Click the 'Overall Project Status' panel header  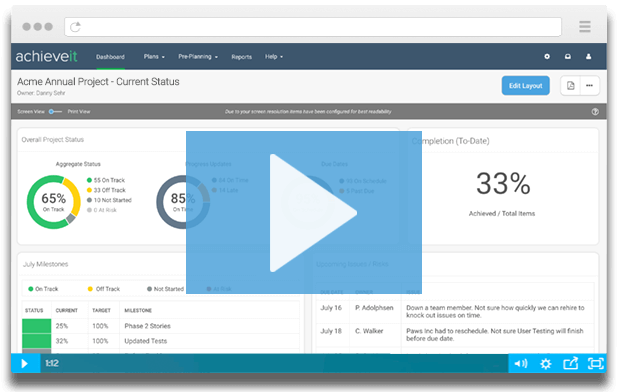[x=52, y=140]
